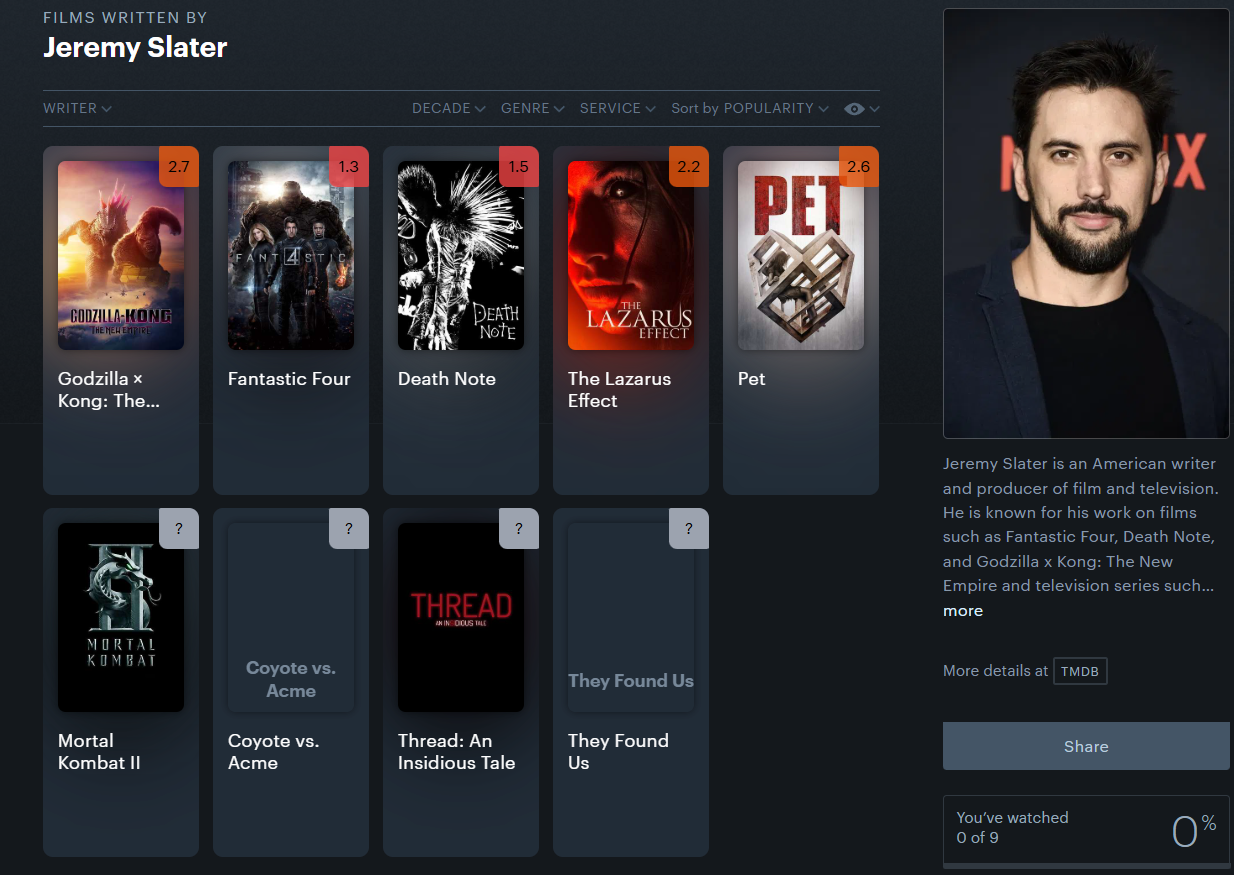The width and height of the screenshot is (1234, 875).
Task: Click Thread: An Insidious Tale title text
Action: coord(457,752)
